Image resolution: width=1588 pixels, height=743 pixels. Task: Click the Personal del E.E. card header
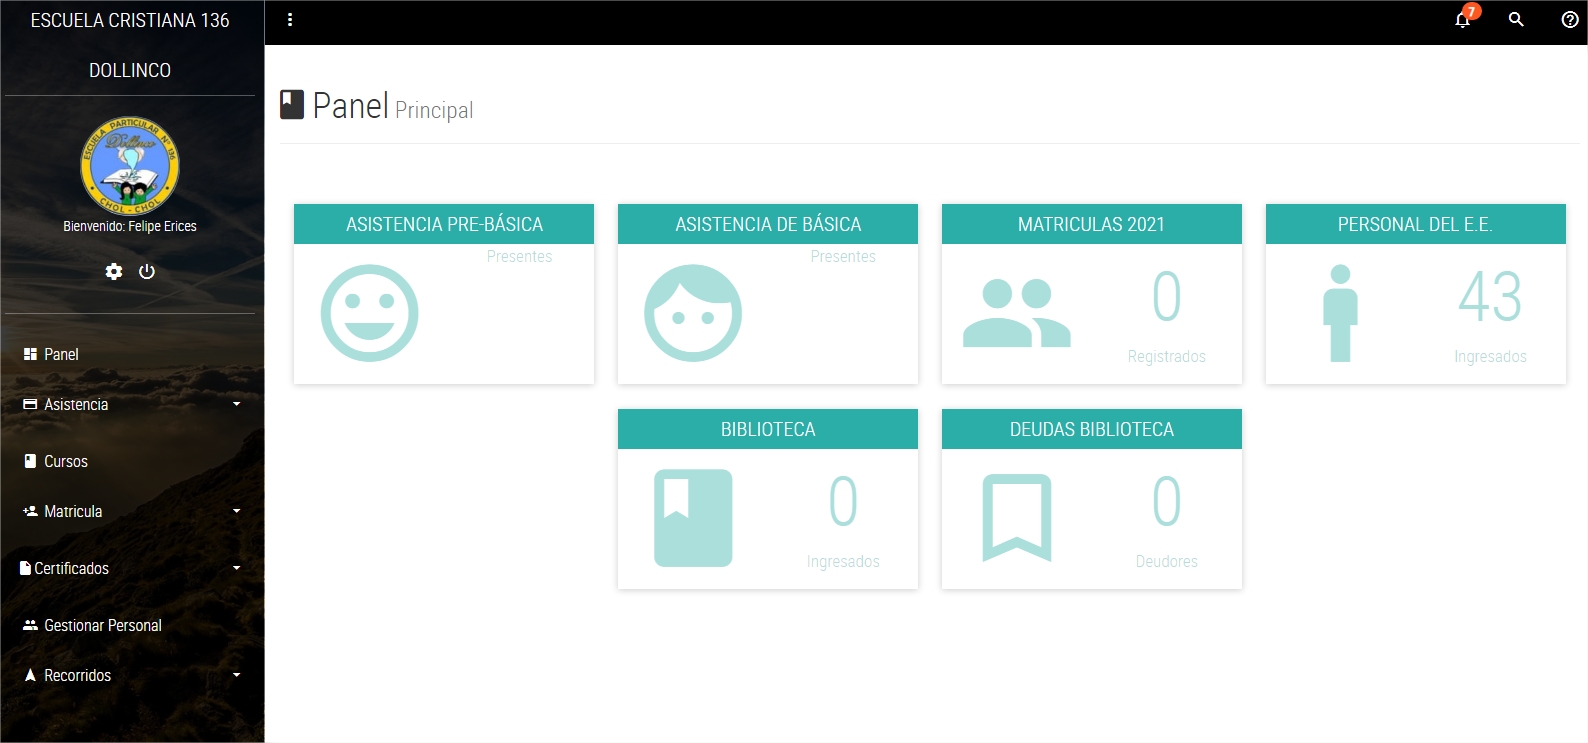(1415, 224)
